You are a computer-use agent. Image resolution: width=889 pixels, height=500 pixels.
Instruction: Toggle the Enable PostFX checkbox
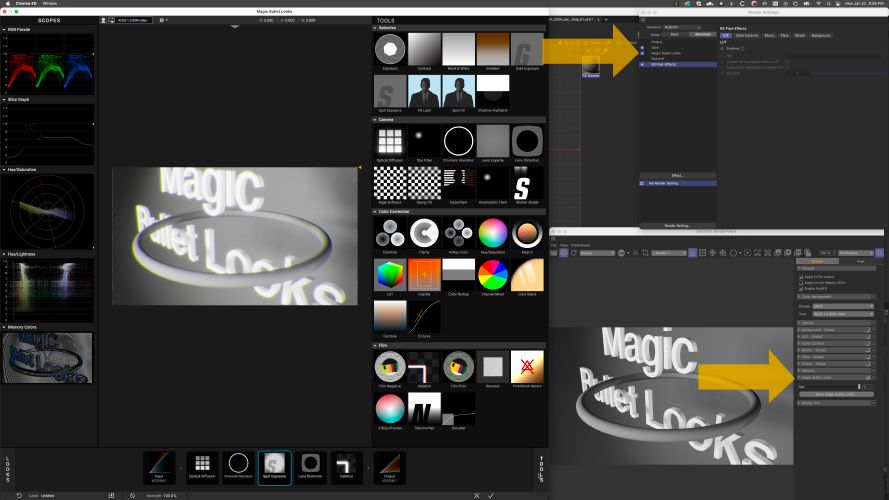[x=801, y=289]
